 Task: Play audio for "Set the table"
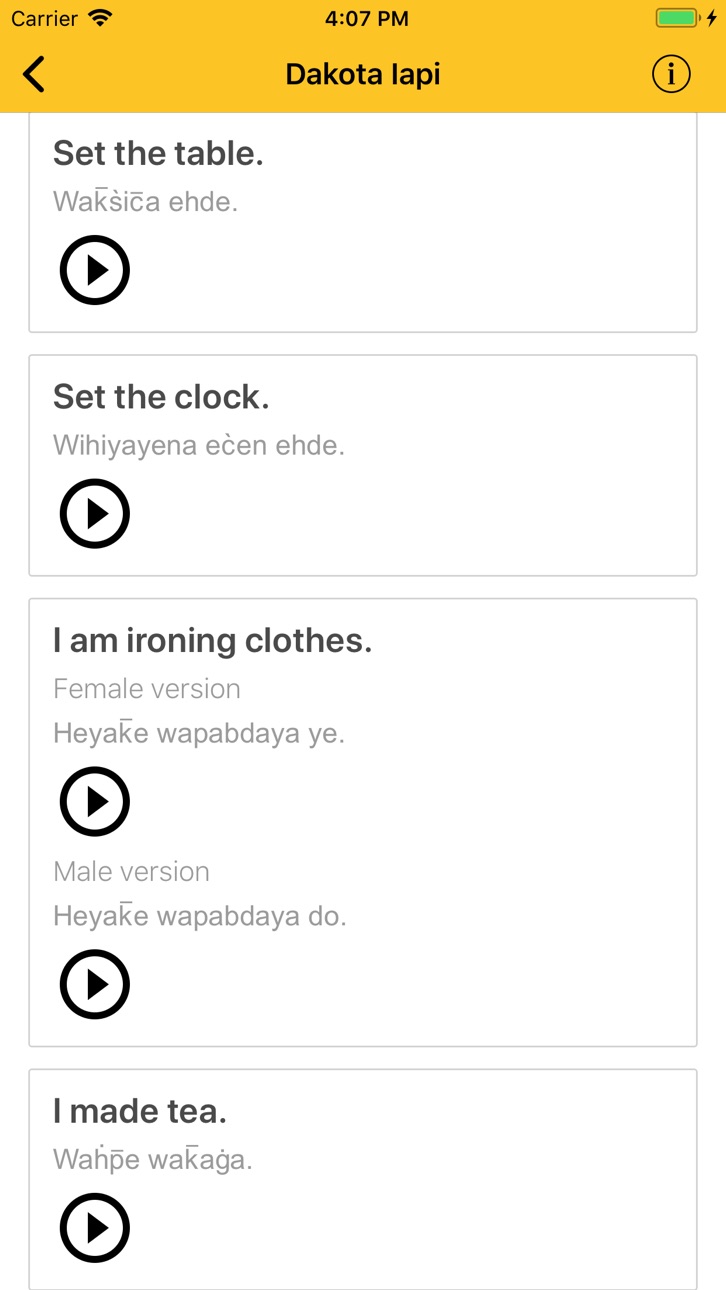[x=95, y=270]
